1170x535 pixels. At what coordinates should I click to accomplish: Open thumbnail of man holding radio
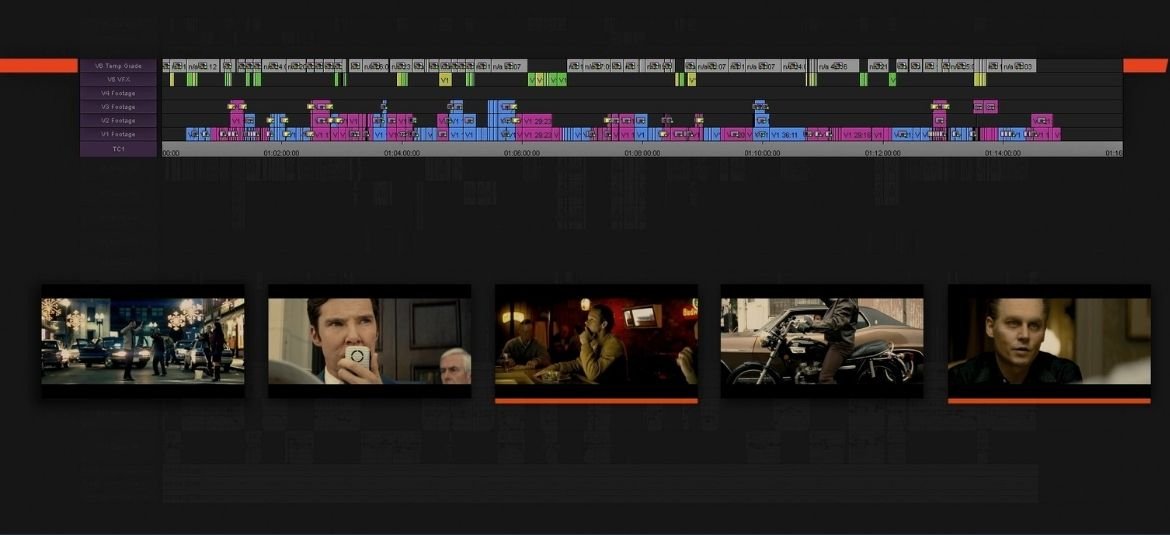click(369, 341)
